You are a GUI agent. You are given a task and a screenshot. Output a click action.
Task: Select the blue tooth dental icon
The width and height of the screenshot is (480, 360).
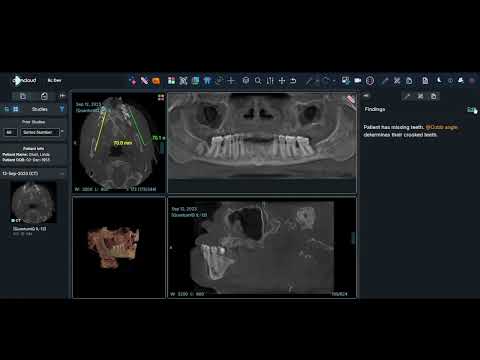click(x=207, y=80)
